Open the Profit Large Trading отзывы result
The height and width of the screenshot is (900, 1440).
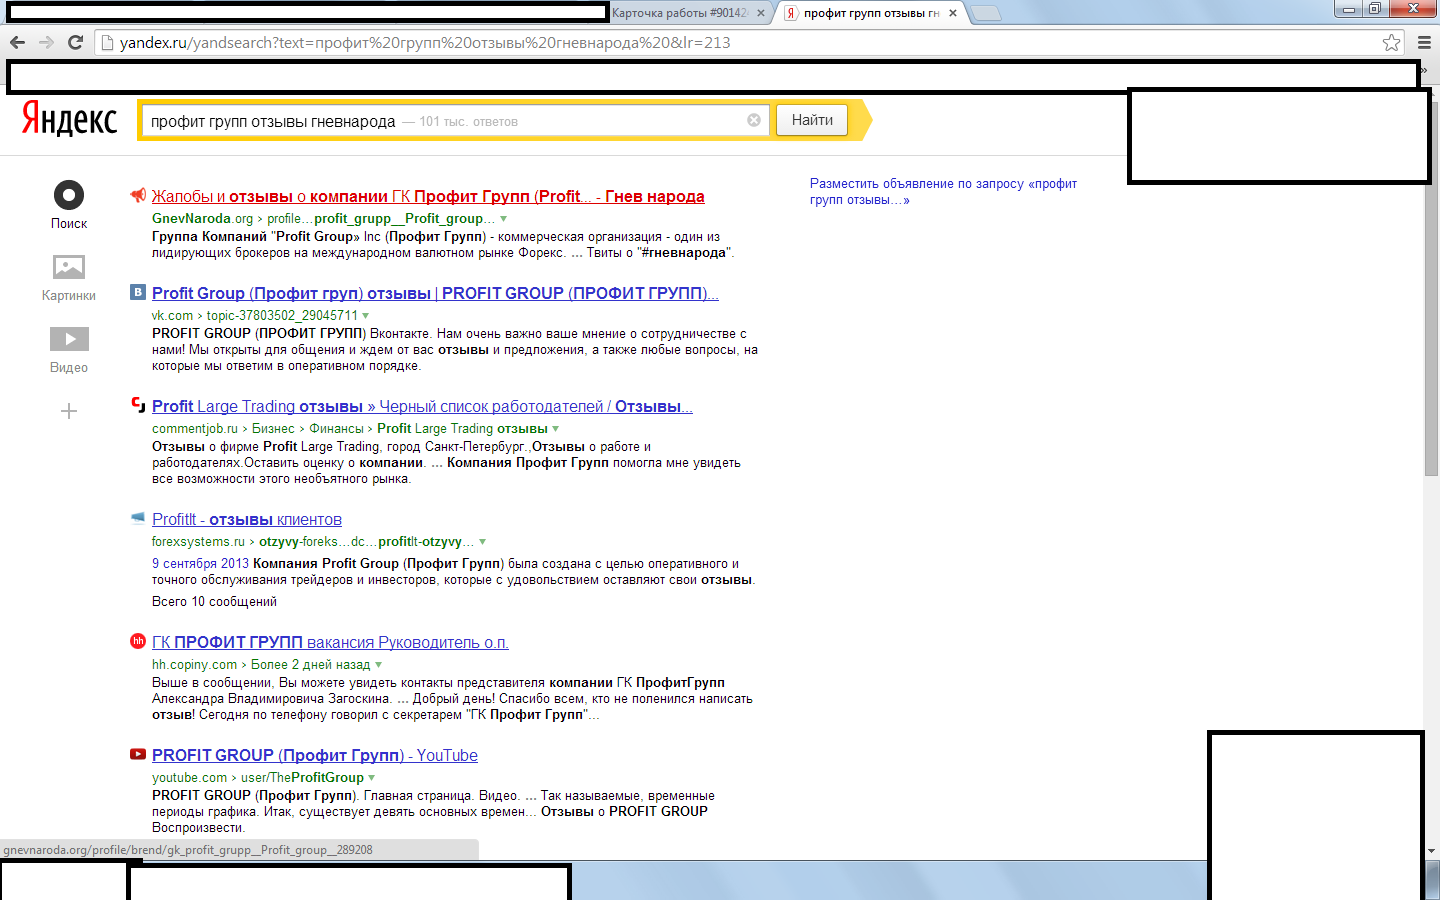(422, 406)
